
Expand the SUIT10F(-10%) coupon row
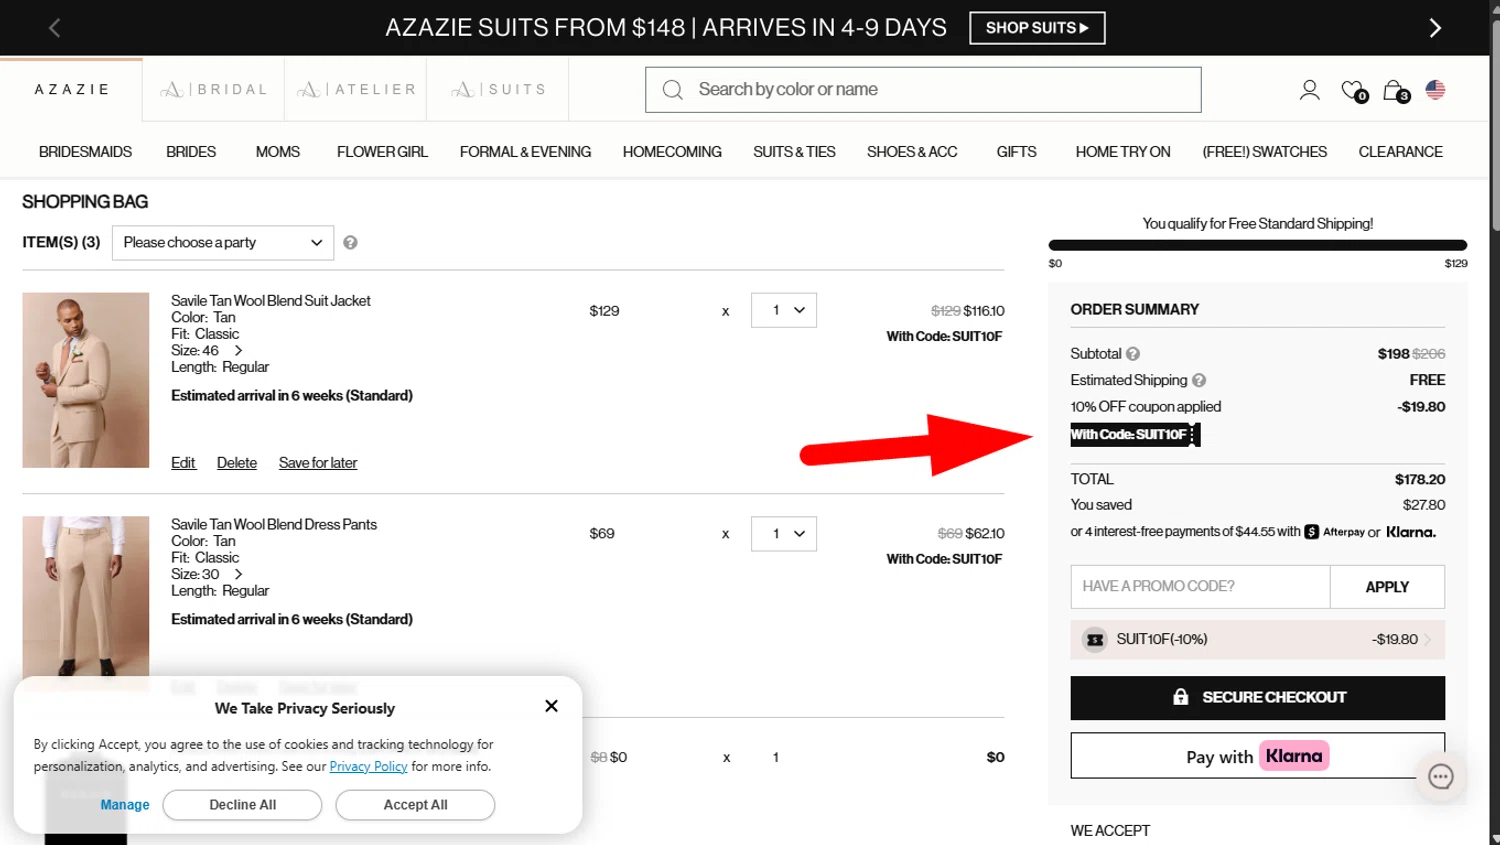pyautogui.click(x=1257, y=640)
